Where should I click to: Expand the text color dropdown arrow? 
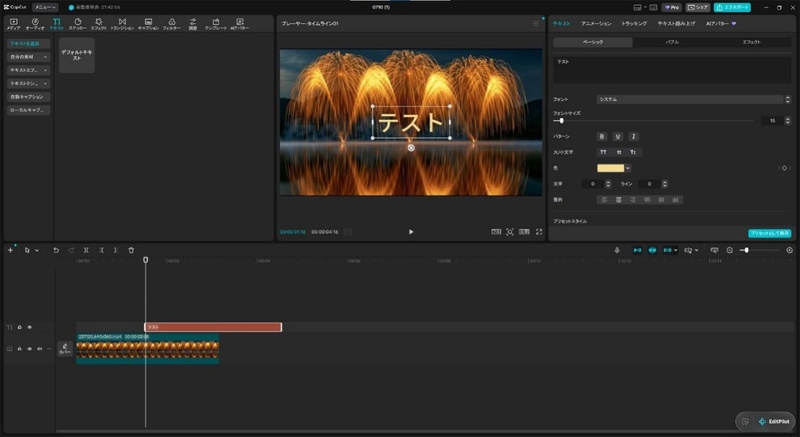[x=628, y=168]
